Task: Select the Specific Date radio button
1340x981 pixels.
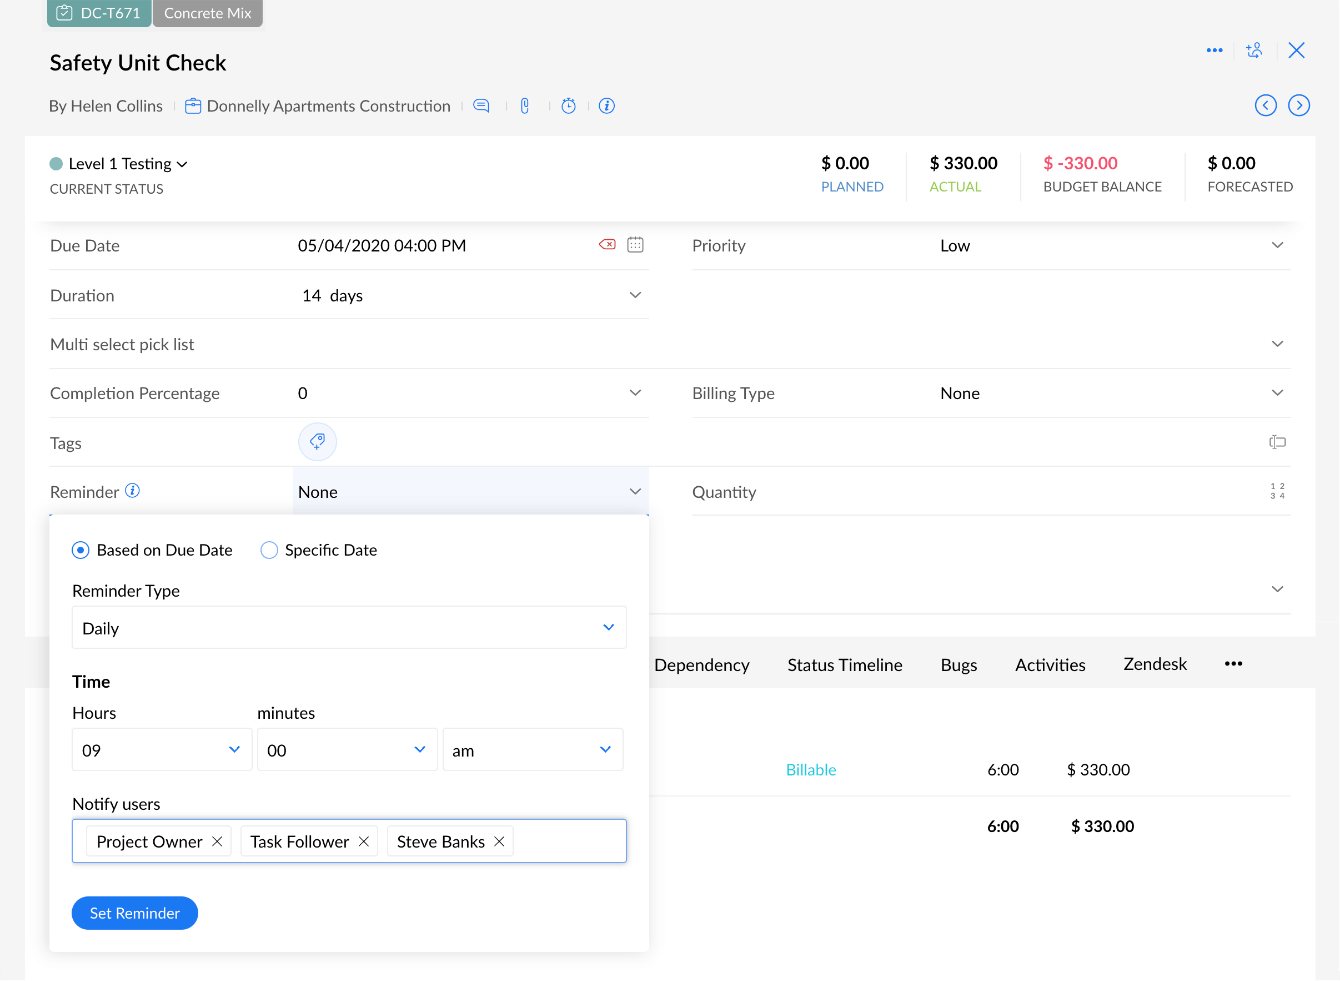Action: point(268,549)
